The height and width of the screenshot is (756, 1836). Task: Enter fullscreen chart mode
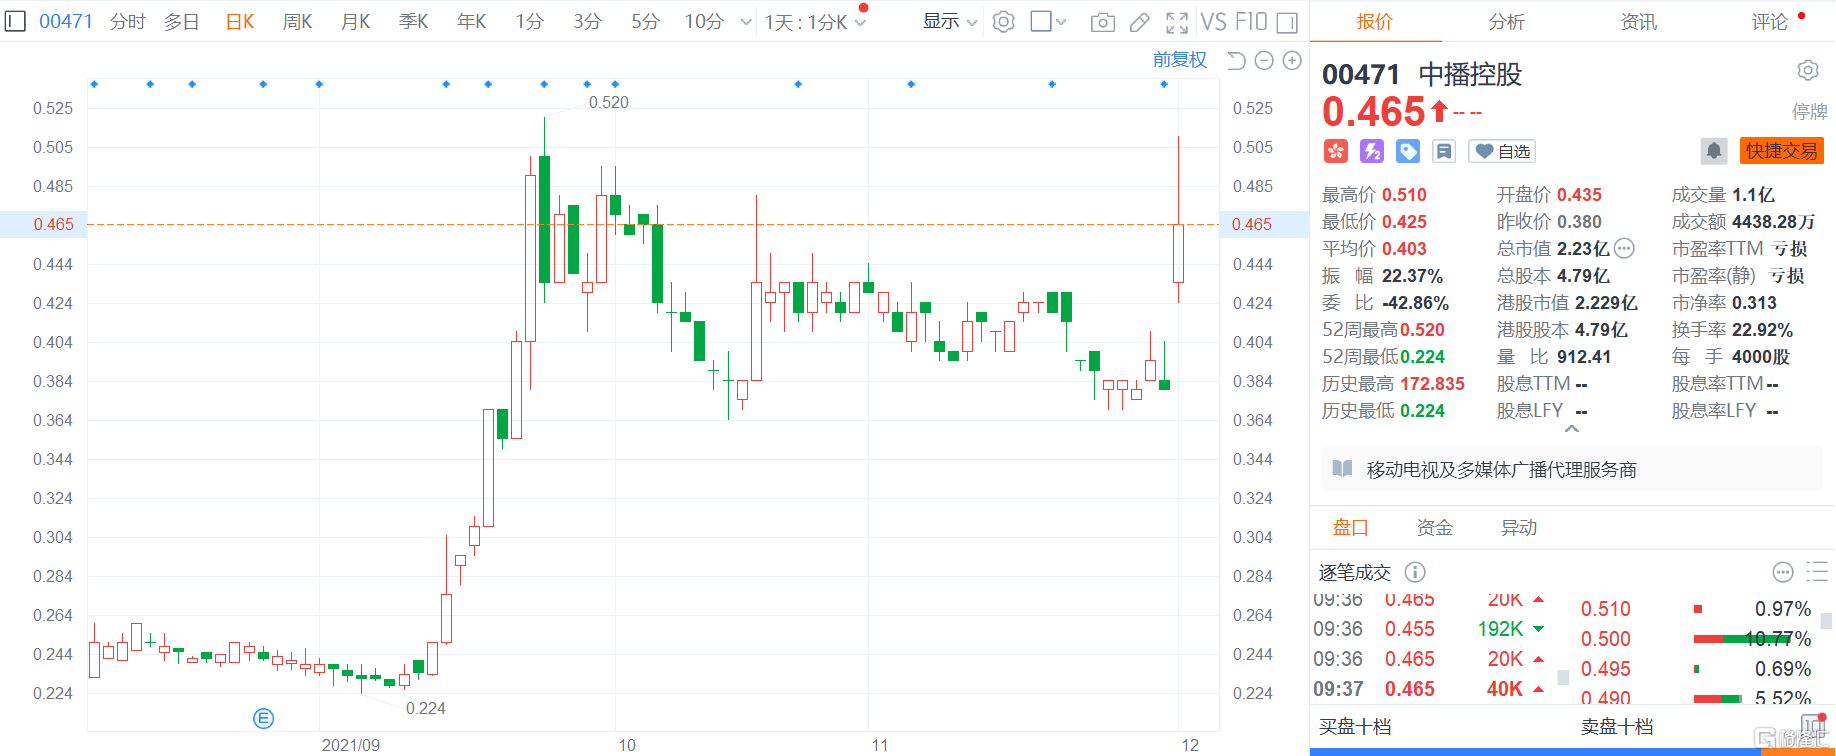(x=1177, y=22)
